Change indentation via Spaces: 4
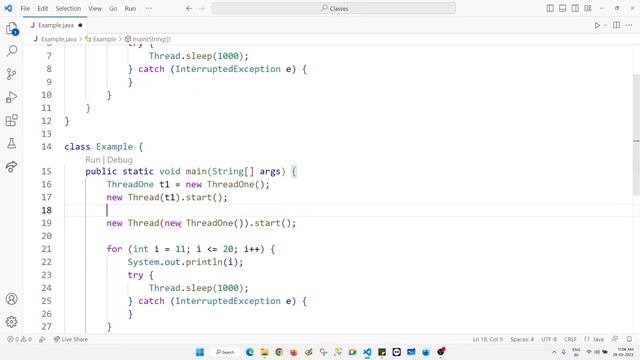Screen dimensions: 640x360 tap(522, 339)
